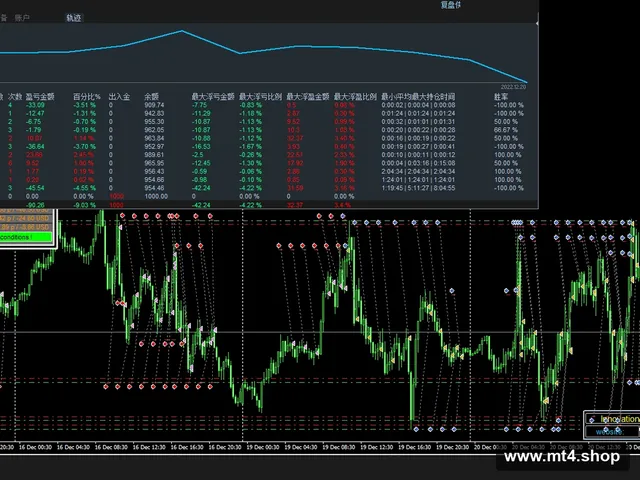This screenshot has height=480, width=640.
Task: Sort by the 最大浮盈比例 column header
Action: [355, 97]
